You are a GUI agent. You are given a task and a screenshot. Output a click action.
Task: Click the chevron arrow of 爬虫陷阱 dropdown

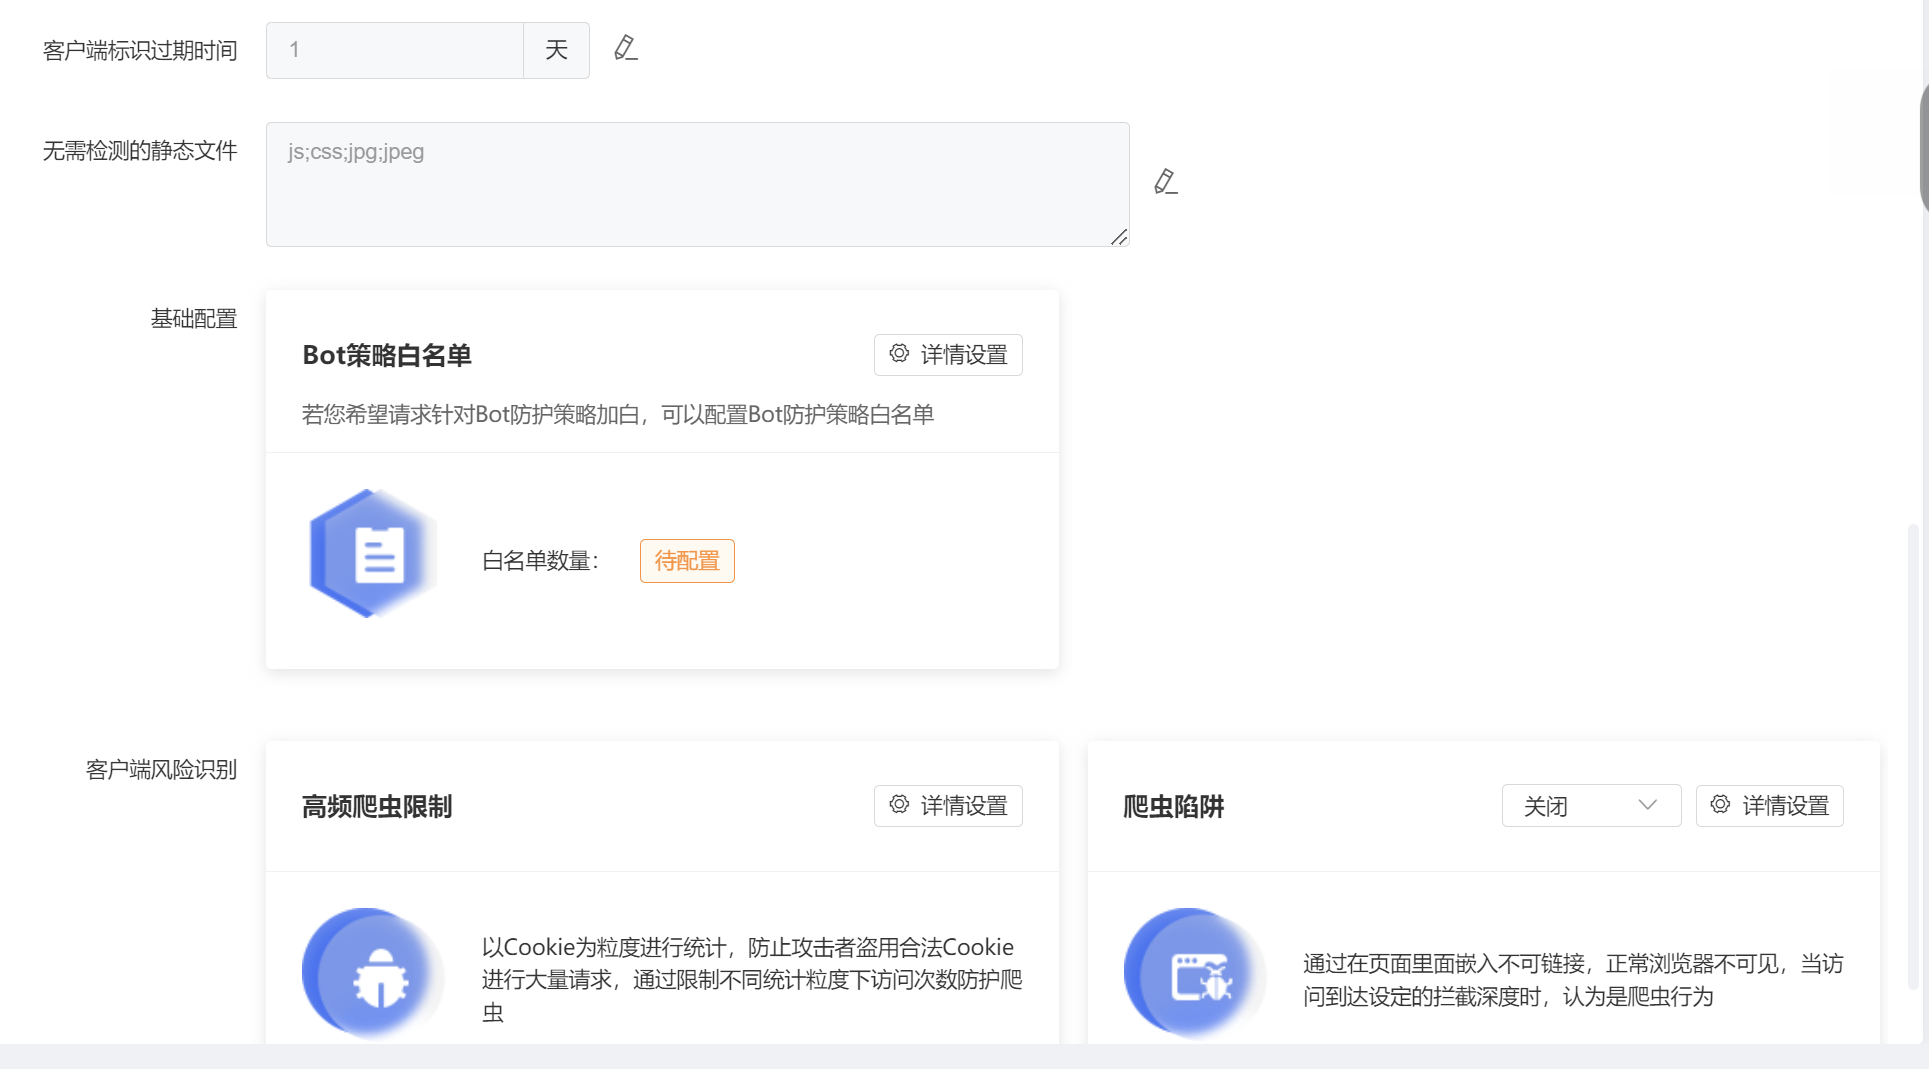[x=1647, y=806]
